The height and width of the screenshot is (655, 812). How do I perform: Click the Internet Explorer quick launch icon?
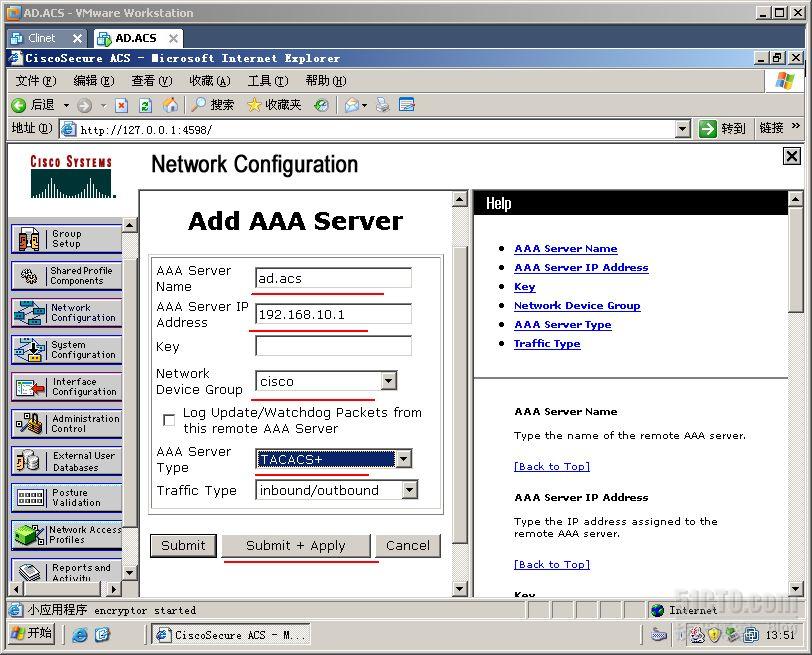coord(80,635)
